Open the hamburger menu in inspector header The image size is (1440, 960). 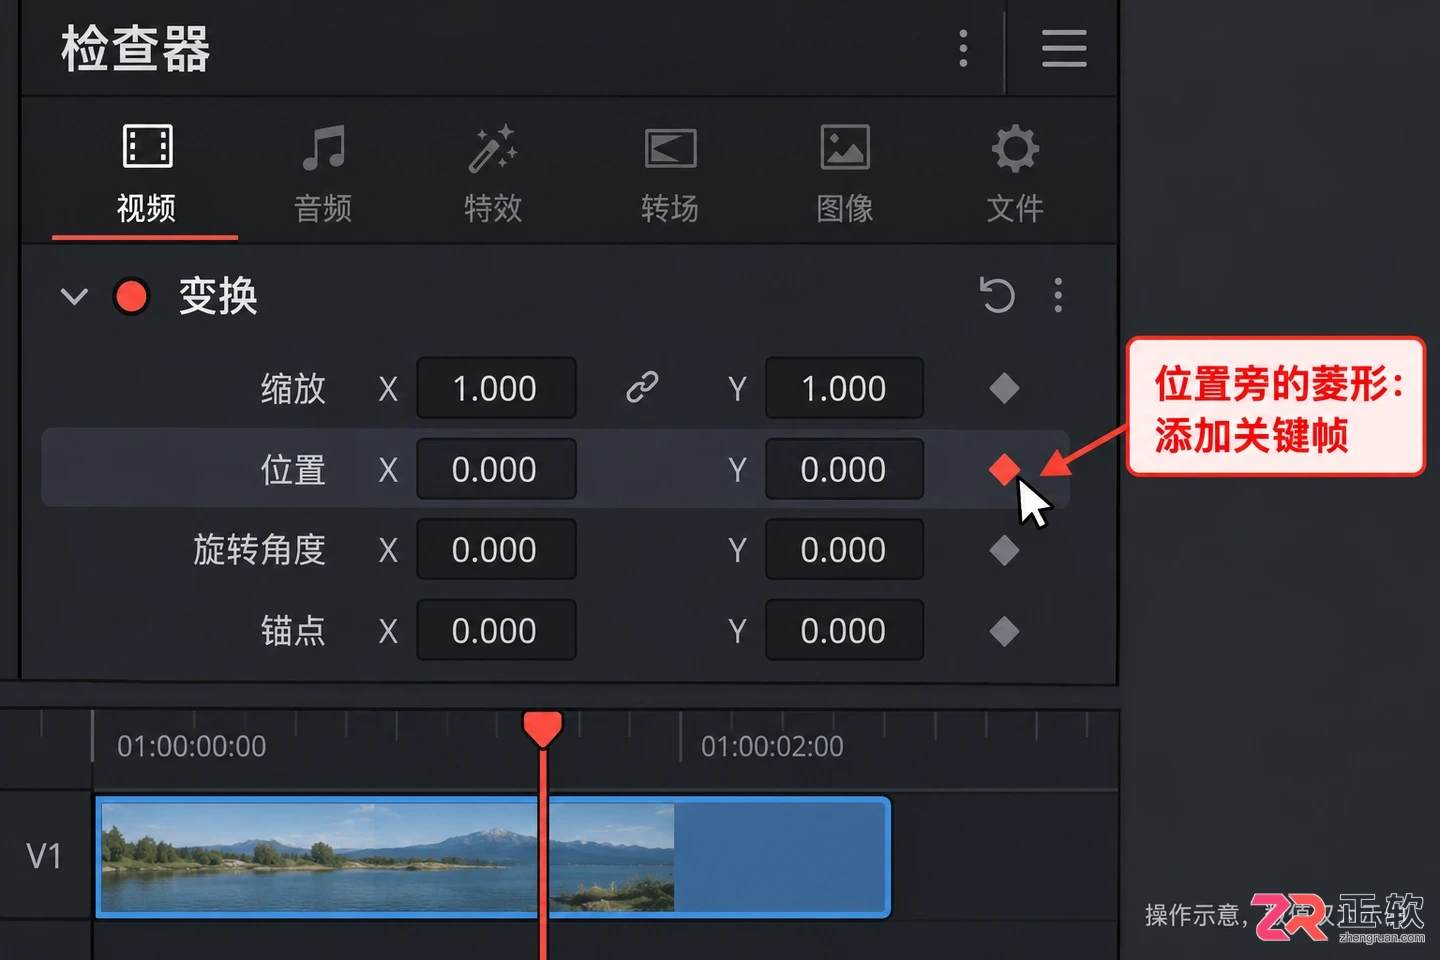point(1064,48)
